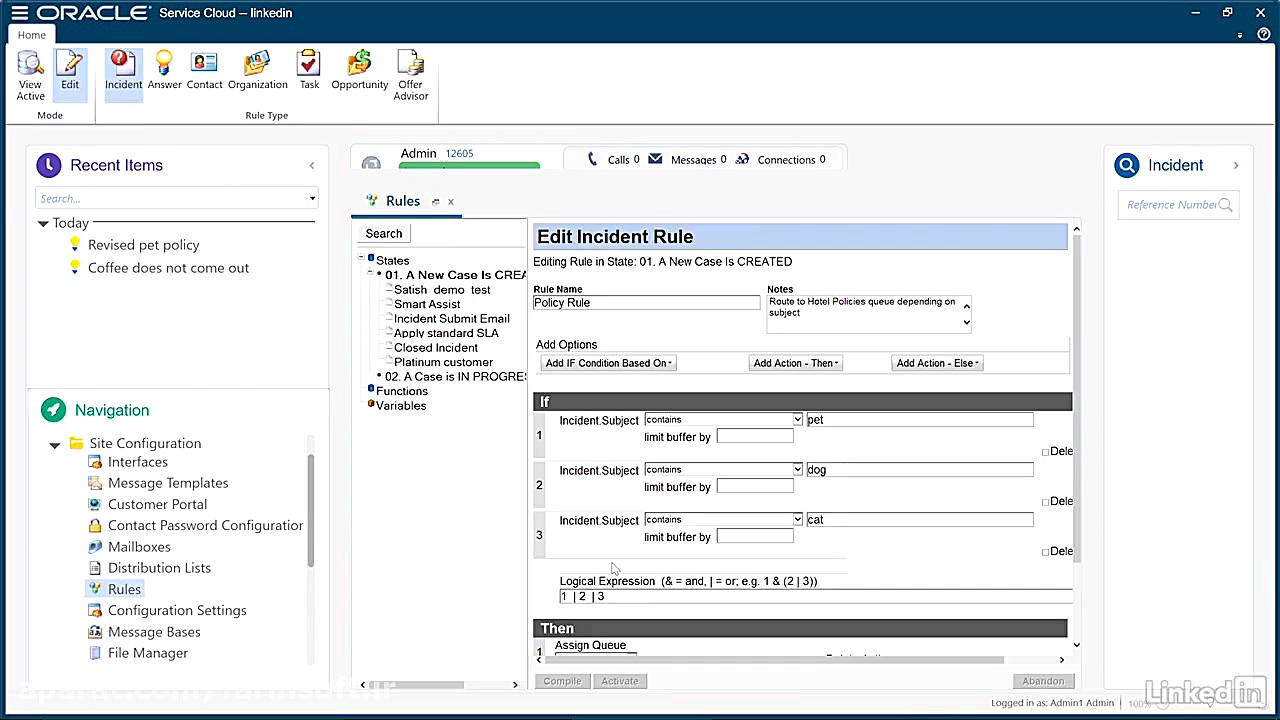Tick the Delete checkbox for condition 2
The height and width of the screenshot is (720, 1280).
(x=1046, y=502)
